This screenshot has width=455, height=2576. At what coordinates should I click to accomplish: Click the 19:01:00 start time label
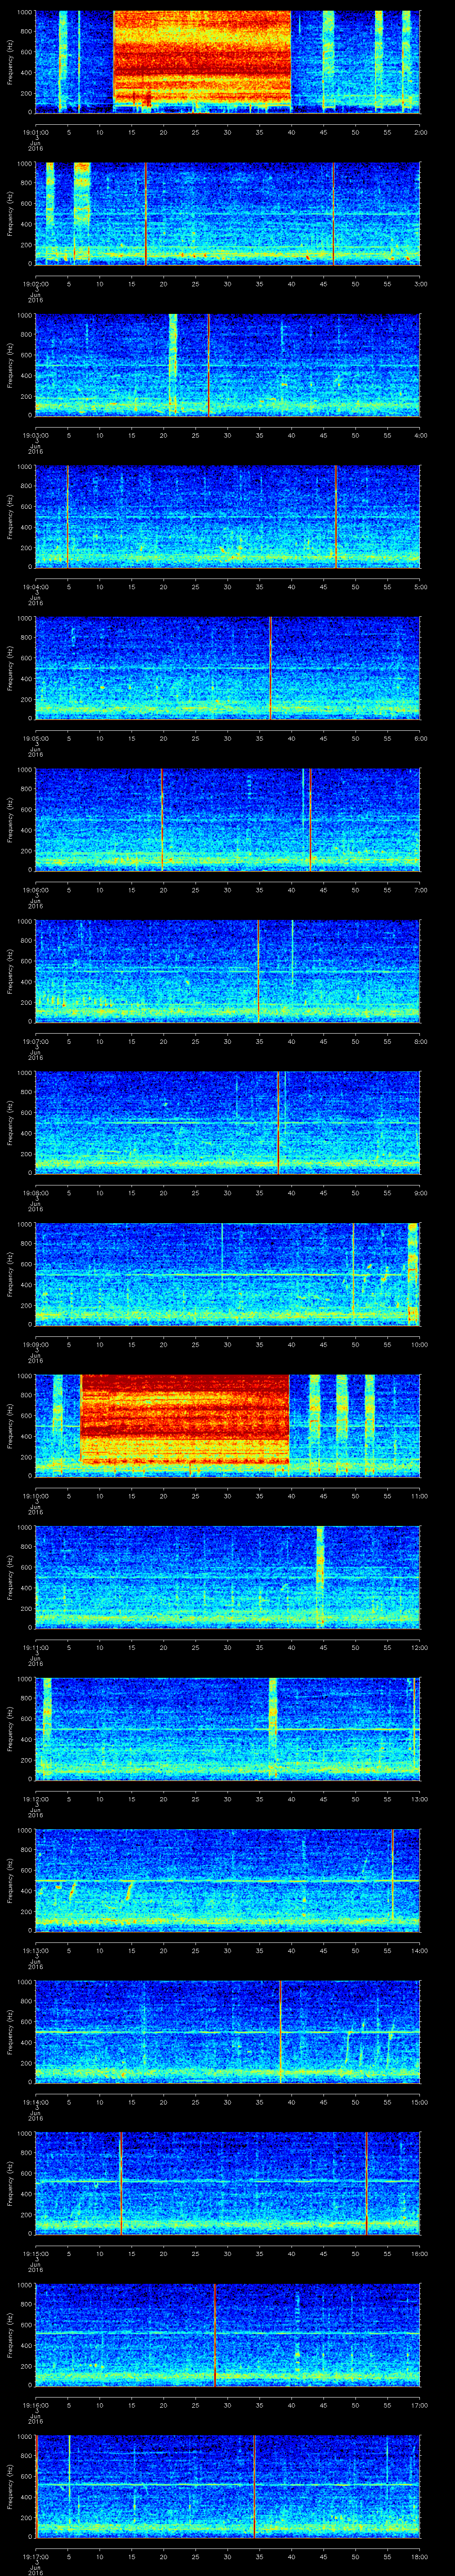pos(35,132)
